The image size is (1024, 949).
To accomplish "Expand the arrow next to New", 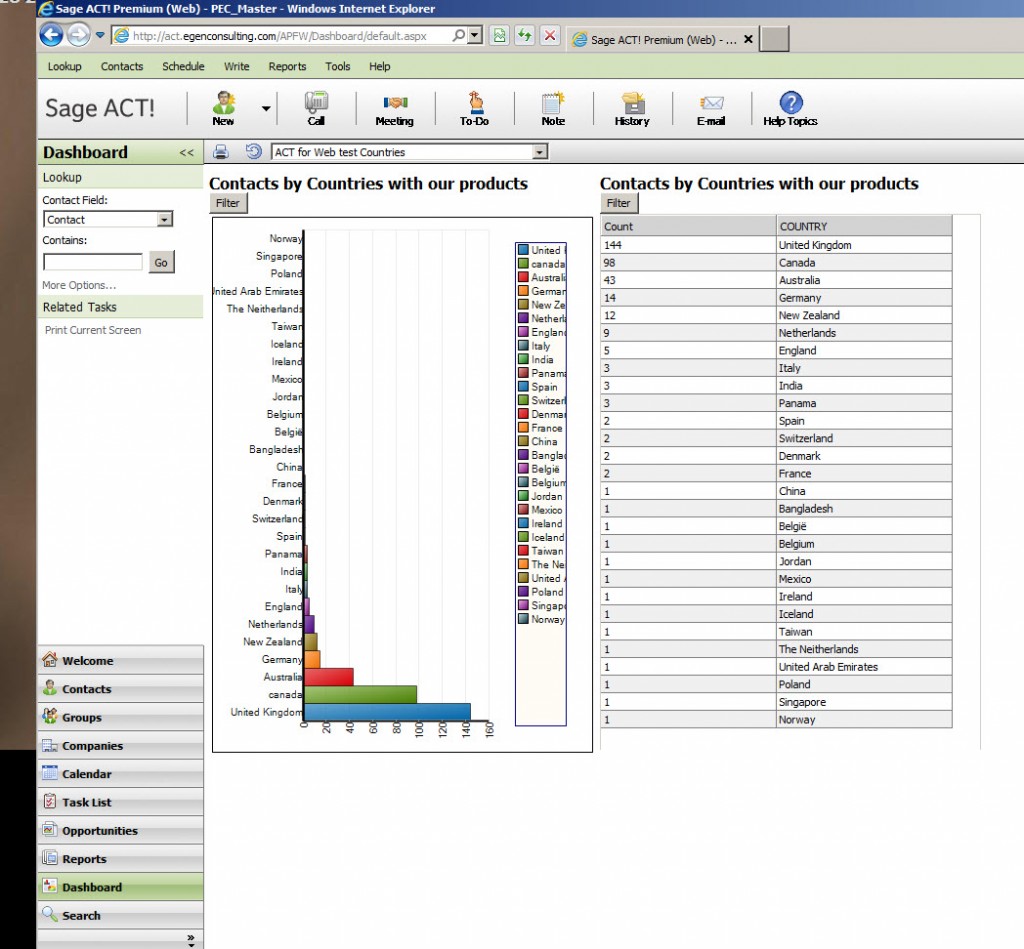I will (266, 108).
